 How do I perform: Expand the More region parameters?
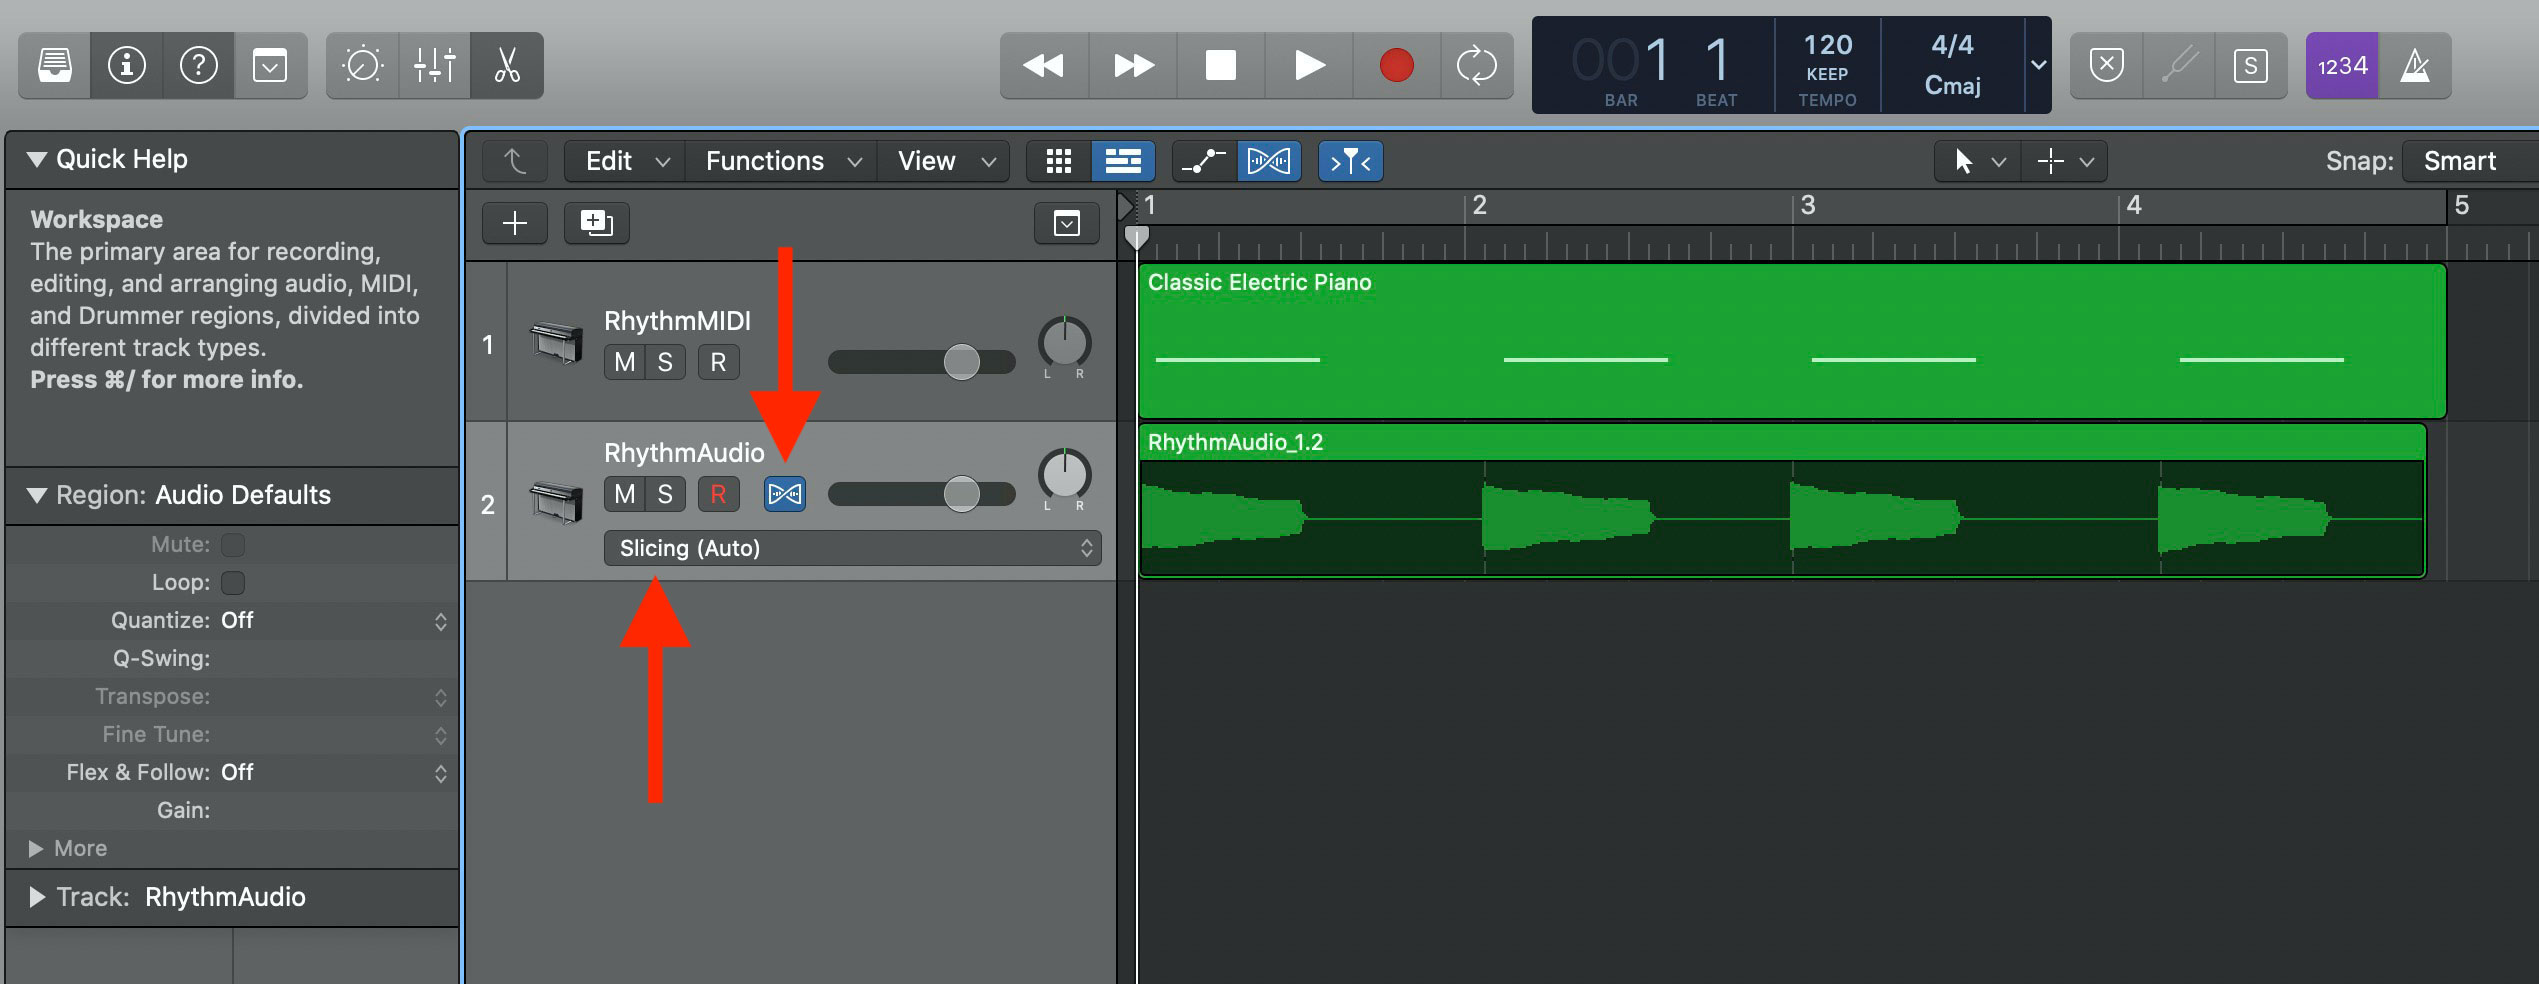[x=37, y=848]
